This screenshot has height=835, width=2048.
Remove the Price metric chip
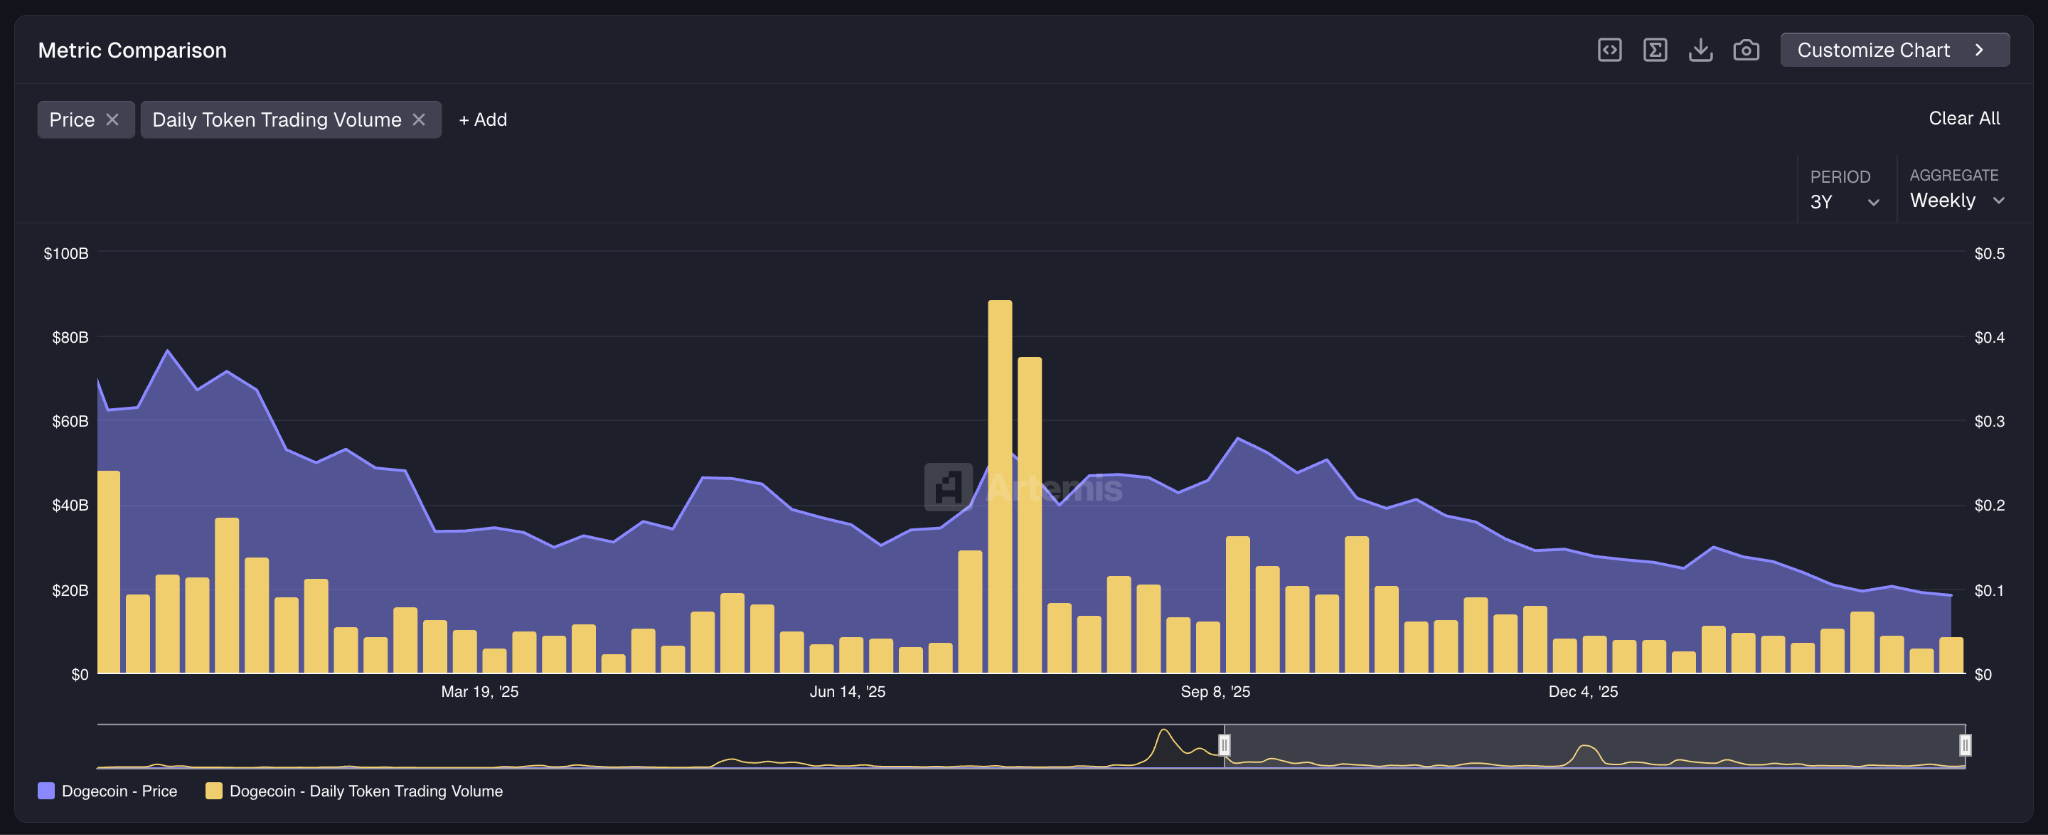point(113,120)
